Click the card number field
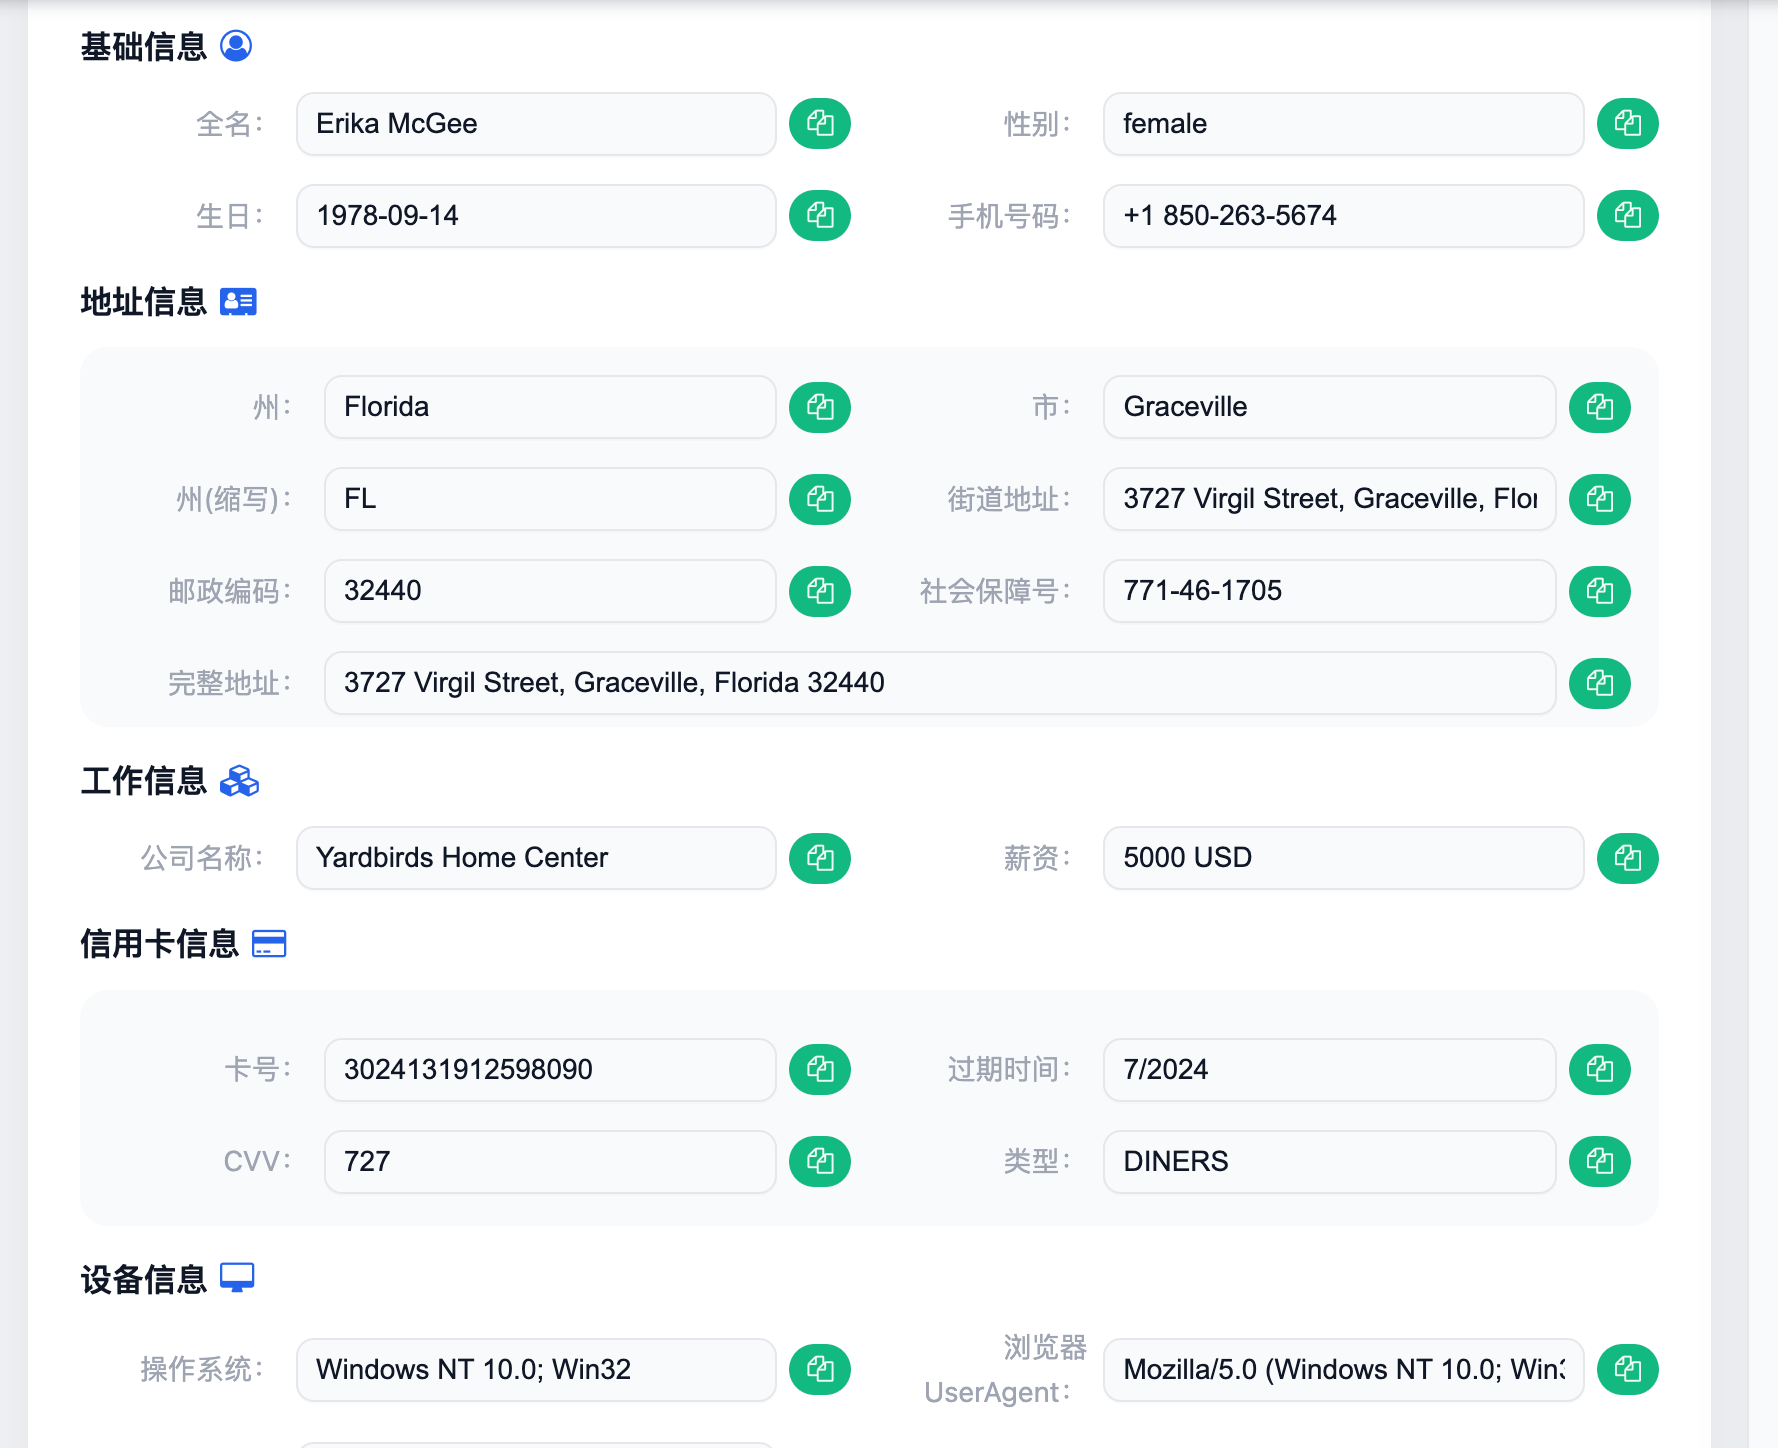 tap(550, 1070)
